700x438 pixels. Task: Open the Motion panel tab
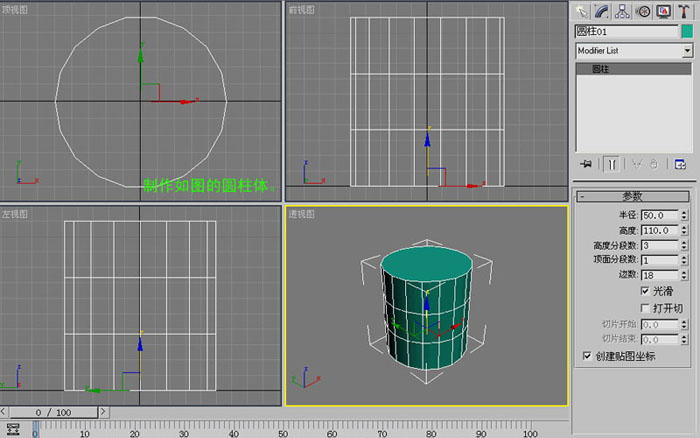coord(643,12)
